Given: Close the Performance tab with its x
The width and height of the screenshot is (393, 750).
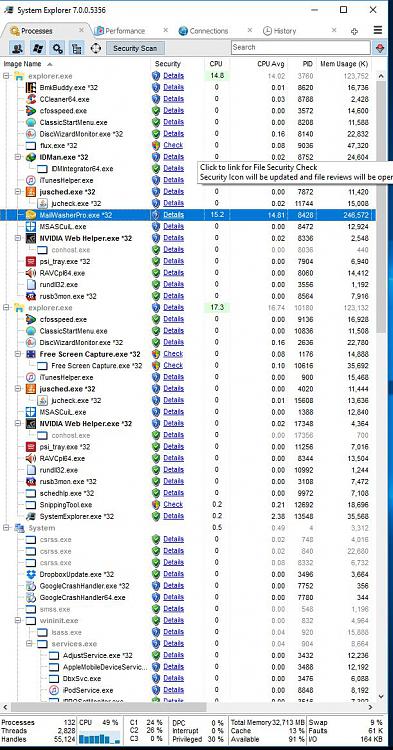Looking at the screenshot, I should (165, 30).
